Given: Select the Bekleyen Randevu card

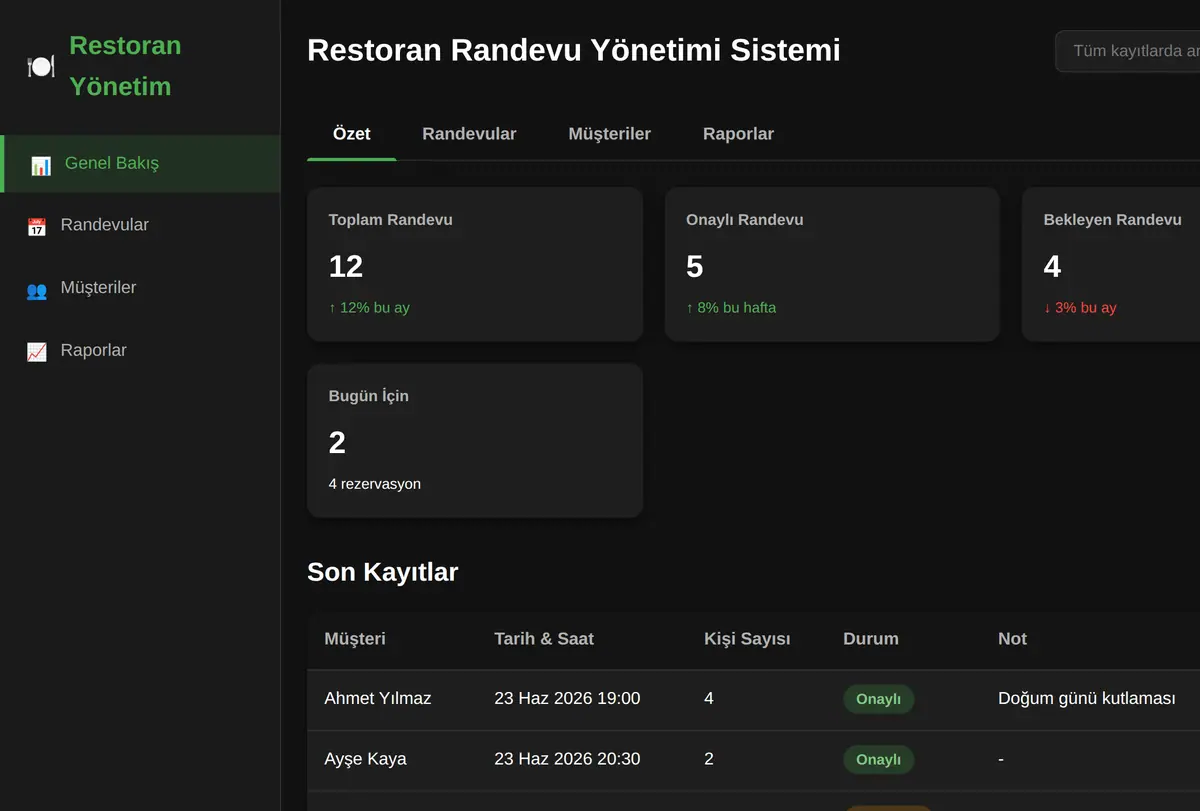Looking at the screenshot, I should [x=1111, y=264].
